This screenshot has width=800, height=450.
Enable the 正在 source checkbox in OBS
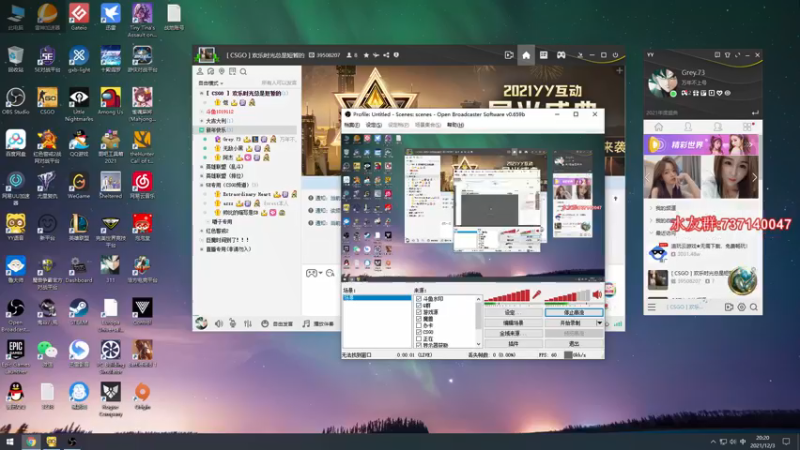coord(419,339)
